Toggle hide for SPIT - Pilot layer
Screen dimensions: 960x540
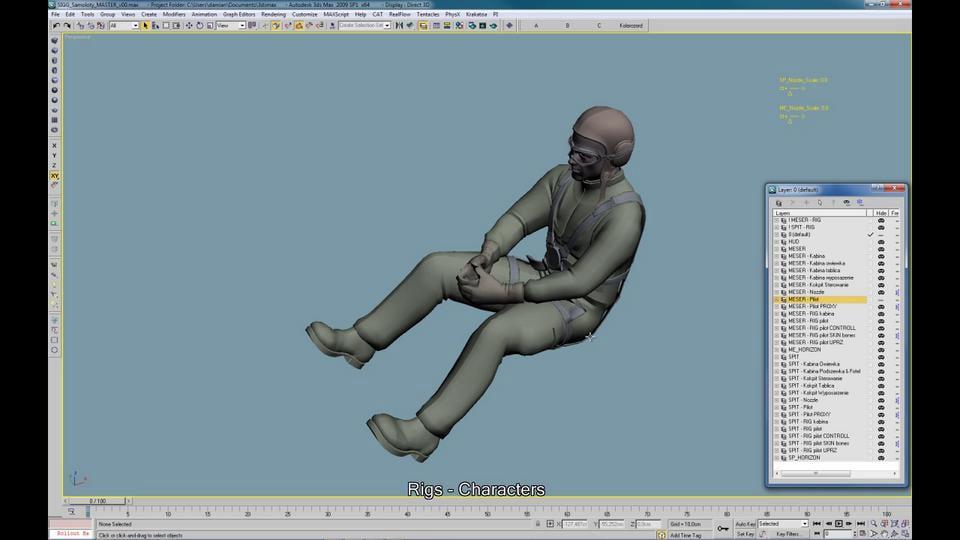(x=881, y=407)
